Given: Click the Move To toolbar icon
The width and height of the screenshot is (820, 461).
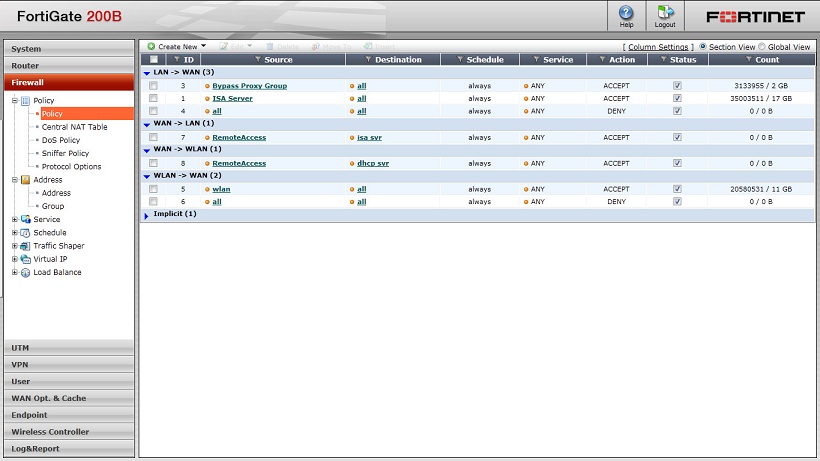Looking at the screenshot, I should coord(315,47).
